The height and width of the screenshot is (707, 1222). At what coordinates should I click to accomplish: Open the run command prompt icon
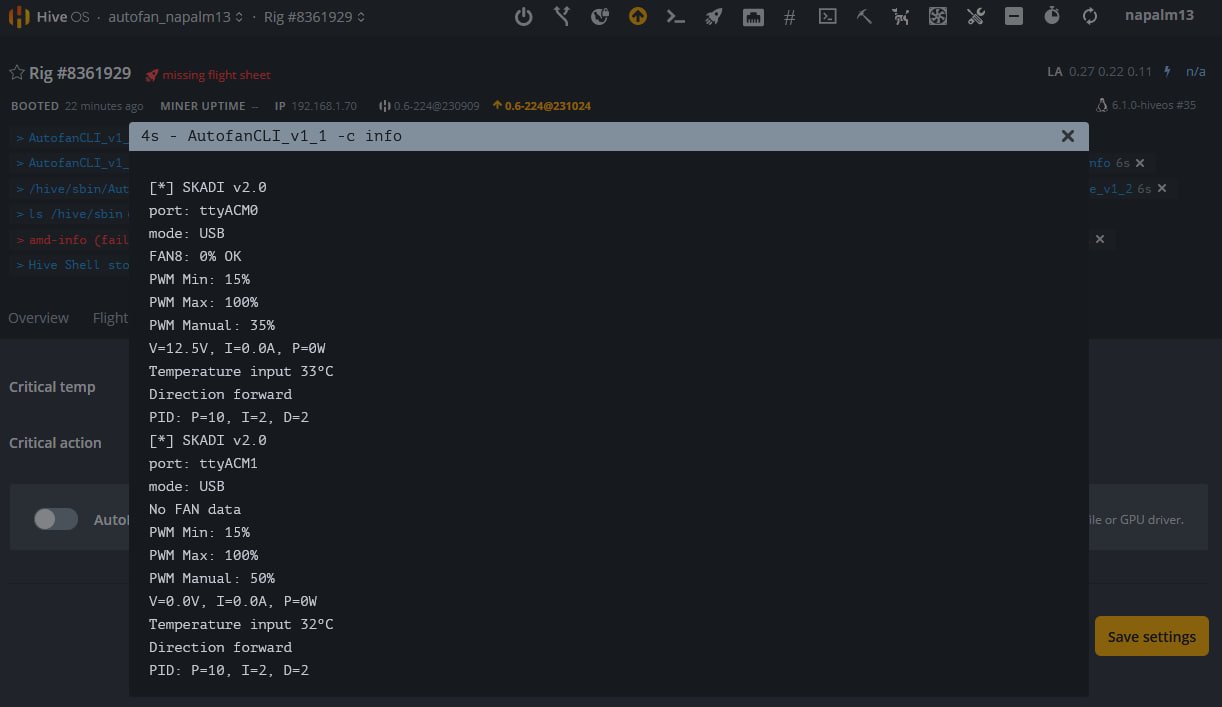coord(676,16)
